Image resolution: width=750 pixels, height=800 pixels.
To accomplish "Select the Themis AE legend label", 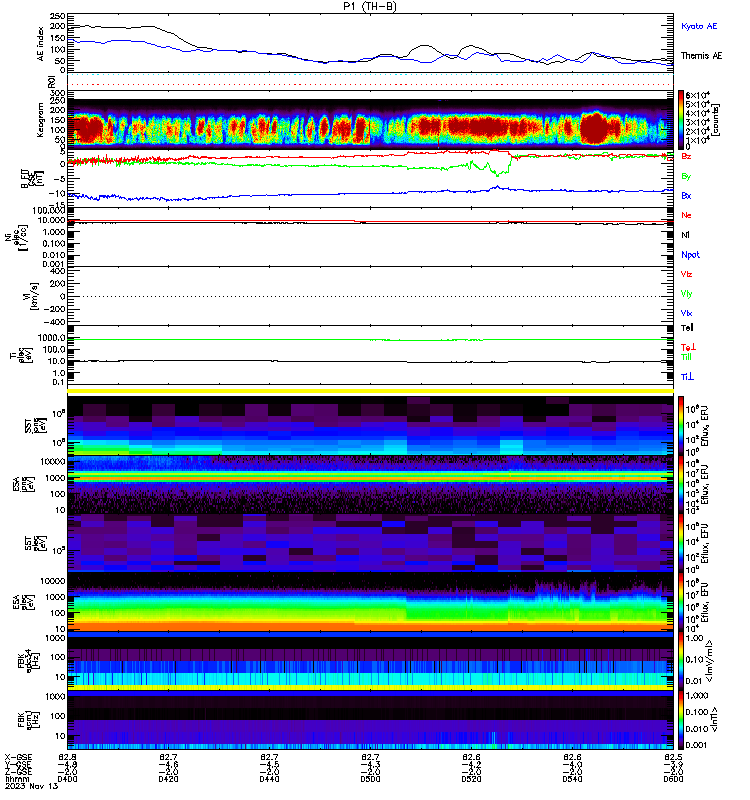I will tap(701, 56).
